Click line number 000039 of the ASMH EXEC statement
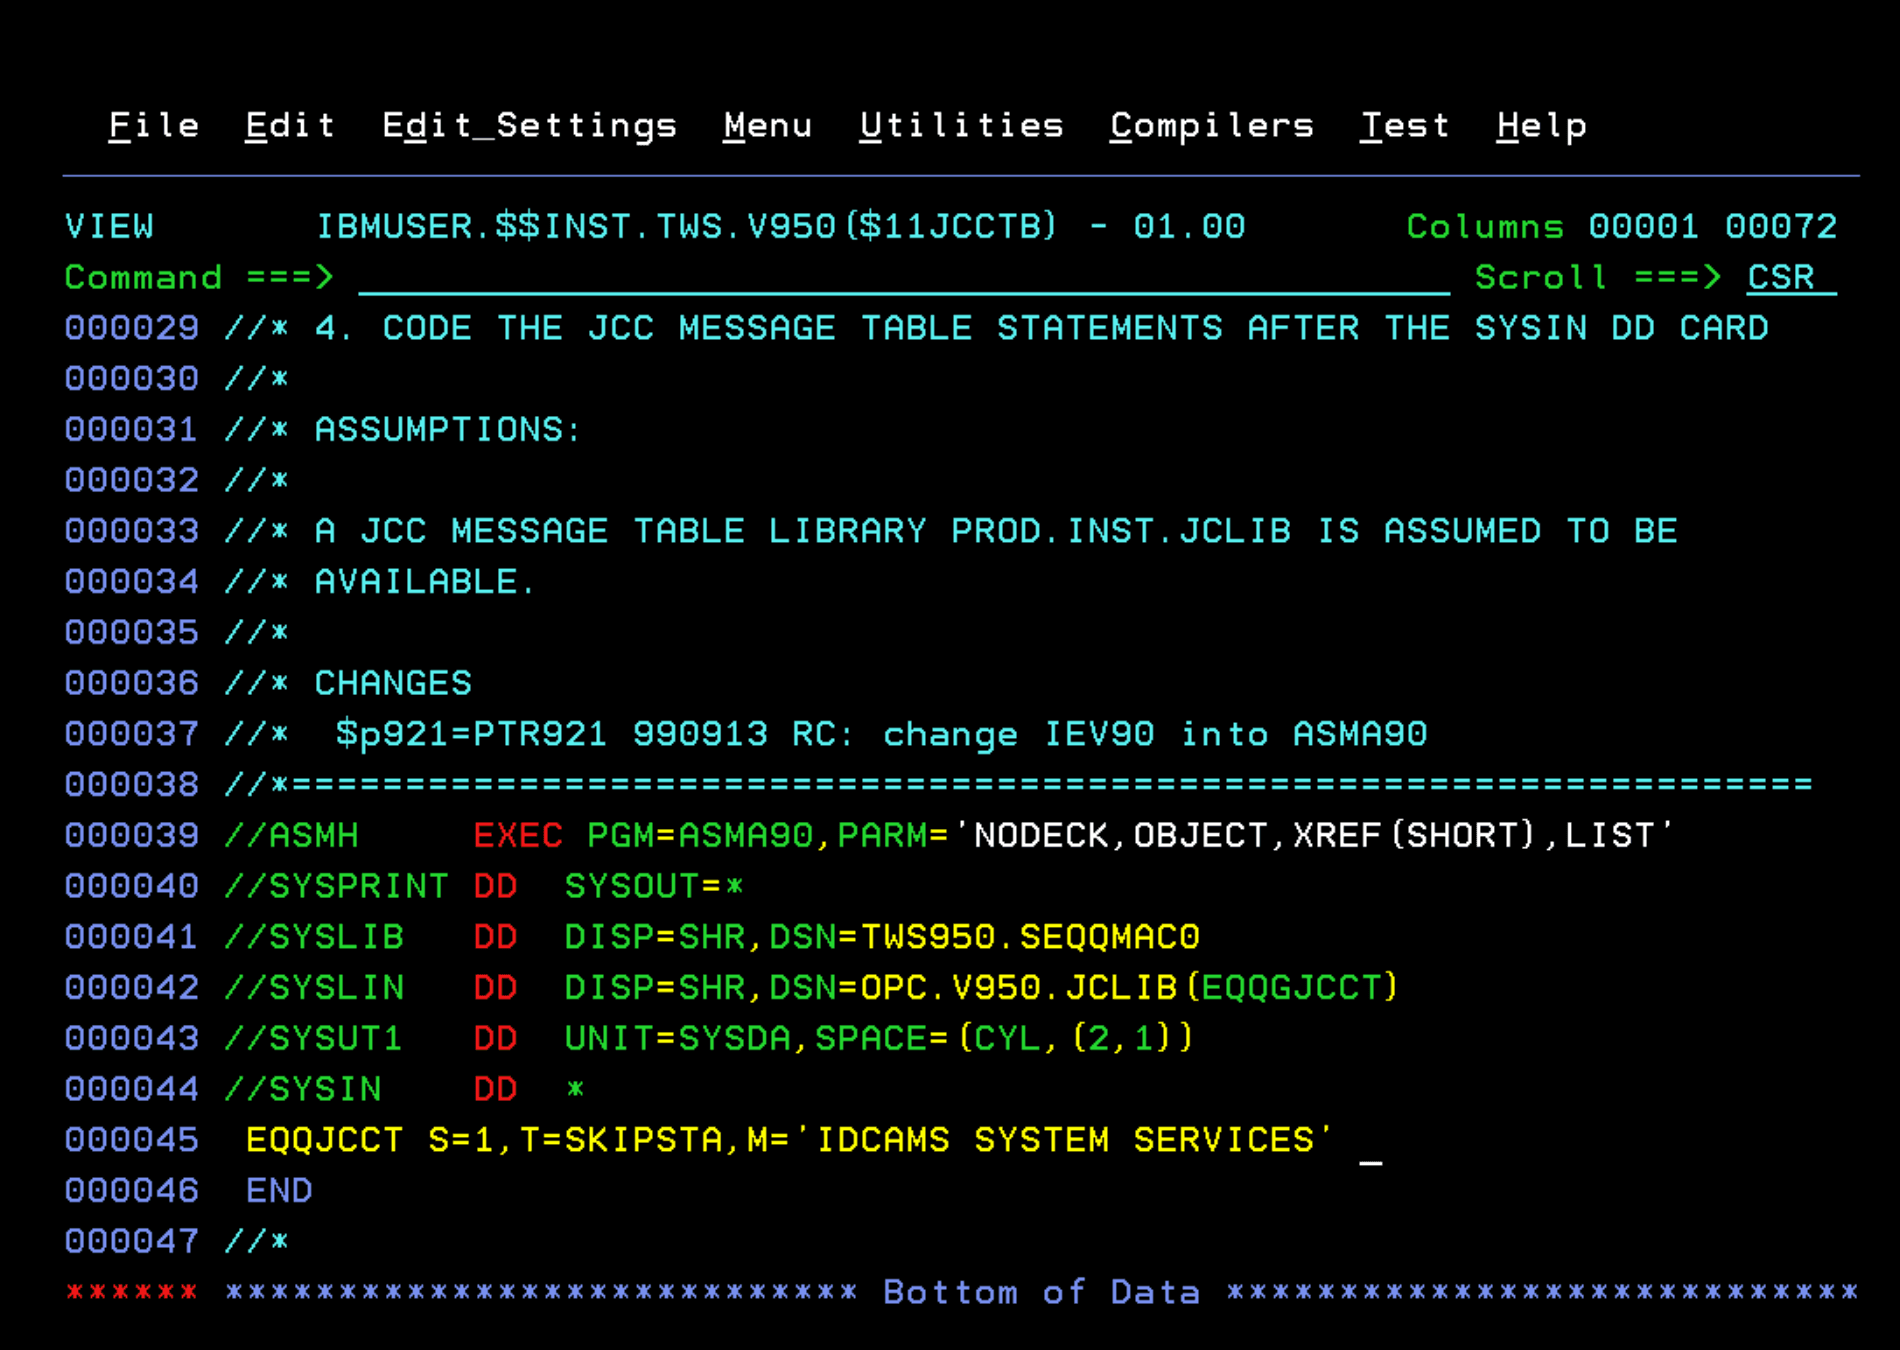The height and width of the screenshot is (1350, 1900). (131, 835)
